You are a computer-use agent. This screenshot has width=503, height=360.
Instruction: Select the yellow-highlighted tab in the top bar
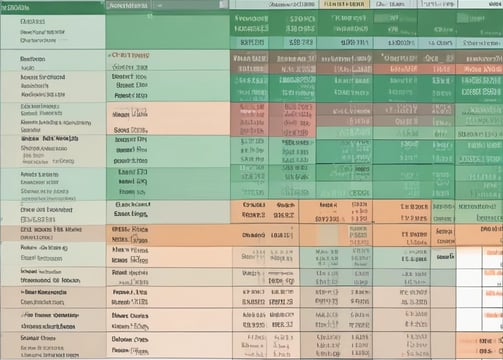coord(344,4)
